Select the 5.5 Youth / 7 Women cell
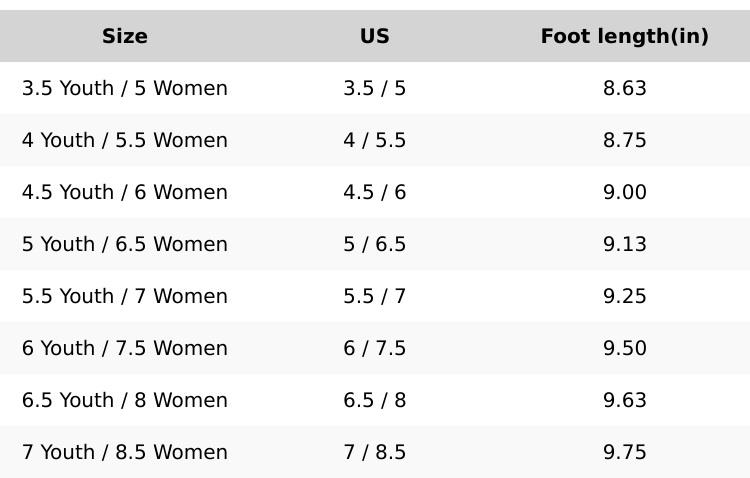This screenshot has height=478, width=750. [125, 297]
